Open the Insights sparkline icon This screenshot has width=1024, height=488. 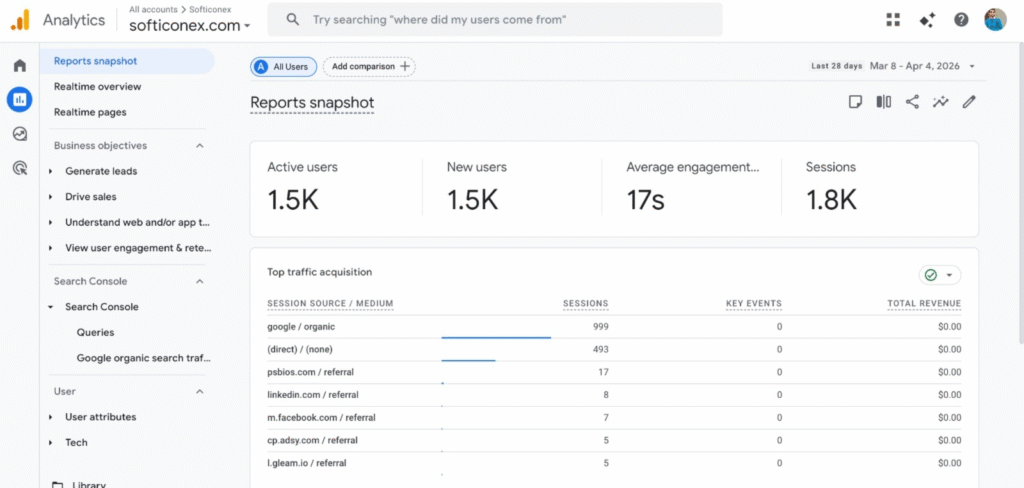(x=940, y=102)
